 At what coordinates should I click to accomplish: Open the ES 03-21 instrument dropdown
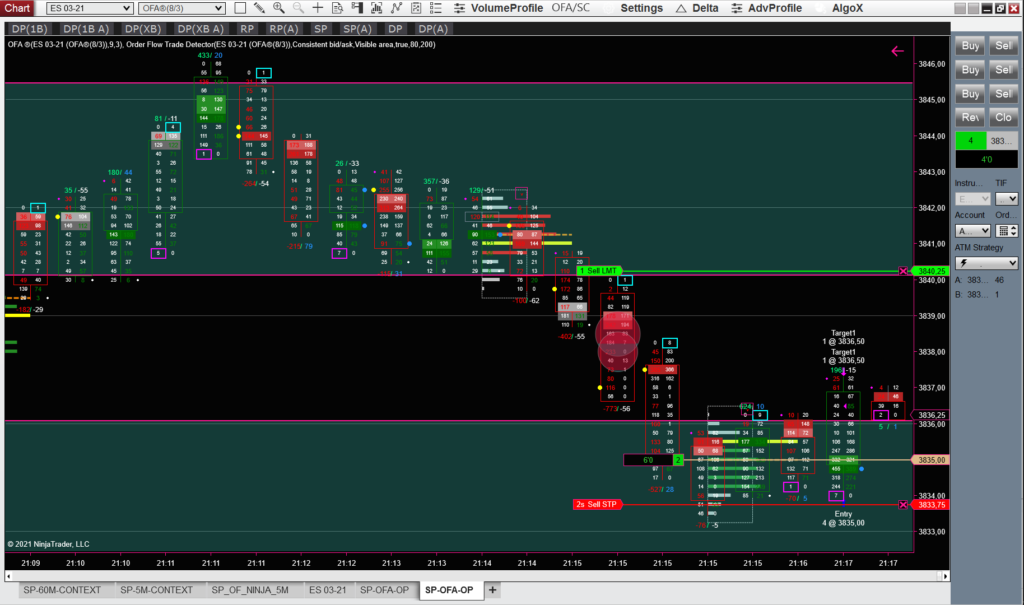pos(88,8)
